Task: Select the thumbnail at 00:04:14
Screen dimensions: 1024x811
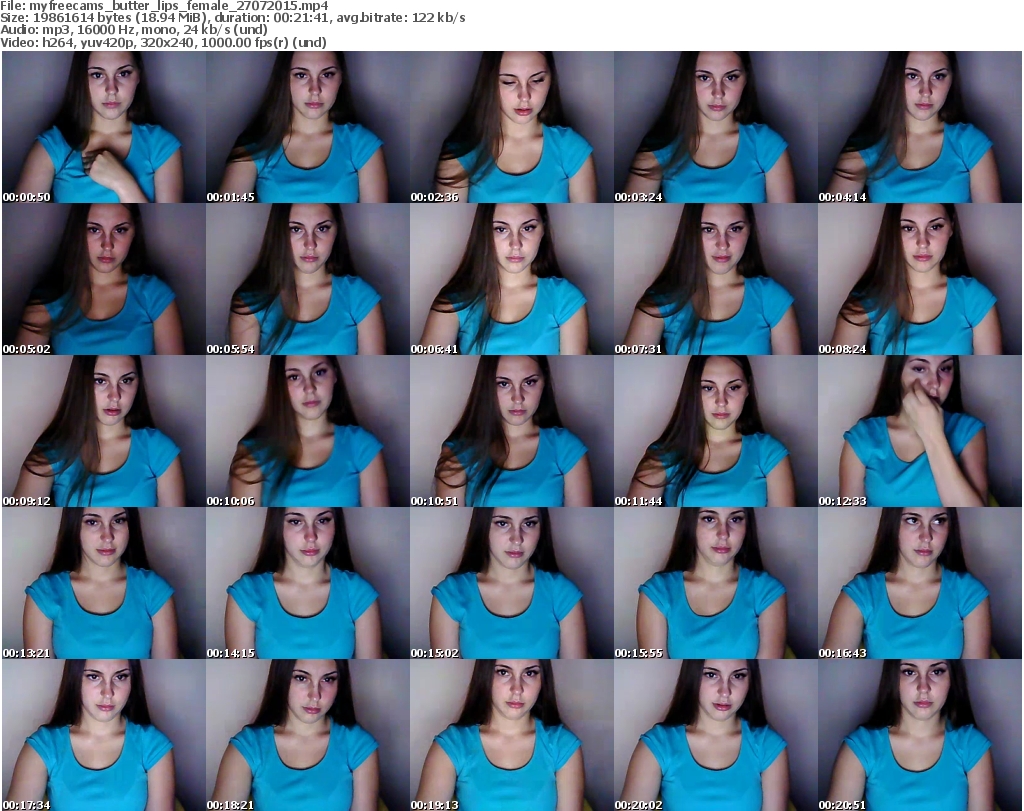Action: [x=920, y=127]
